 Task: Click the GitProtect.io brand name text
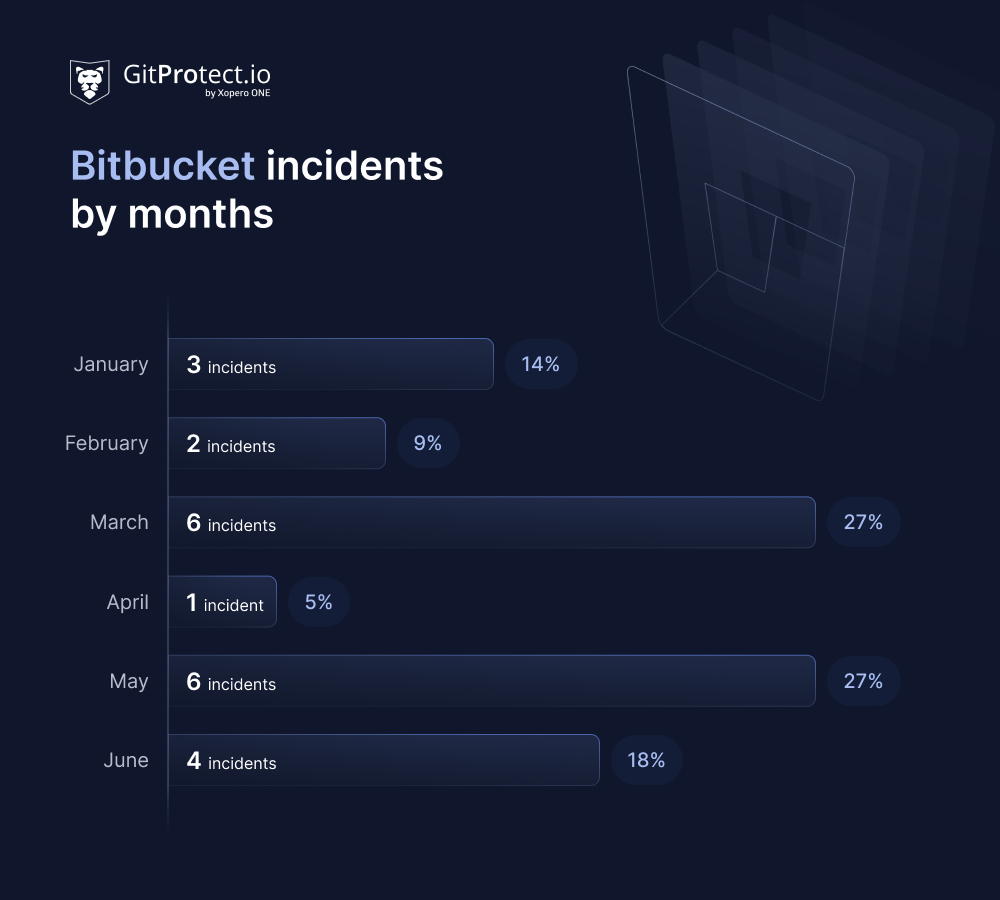(x=196, y=74)
